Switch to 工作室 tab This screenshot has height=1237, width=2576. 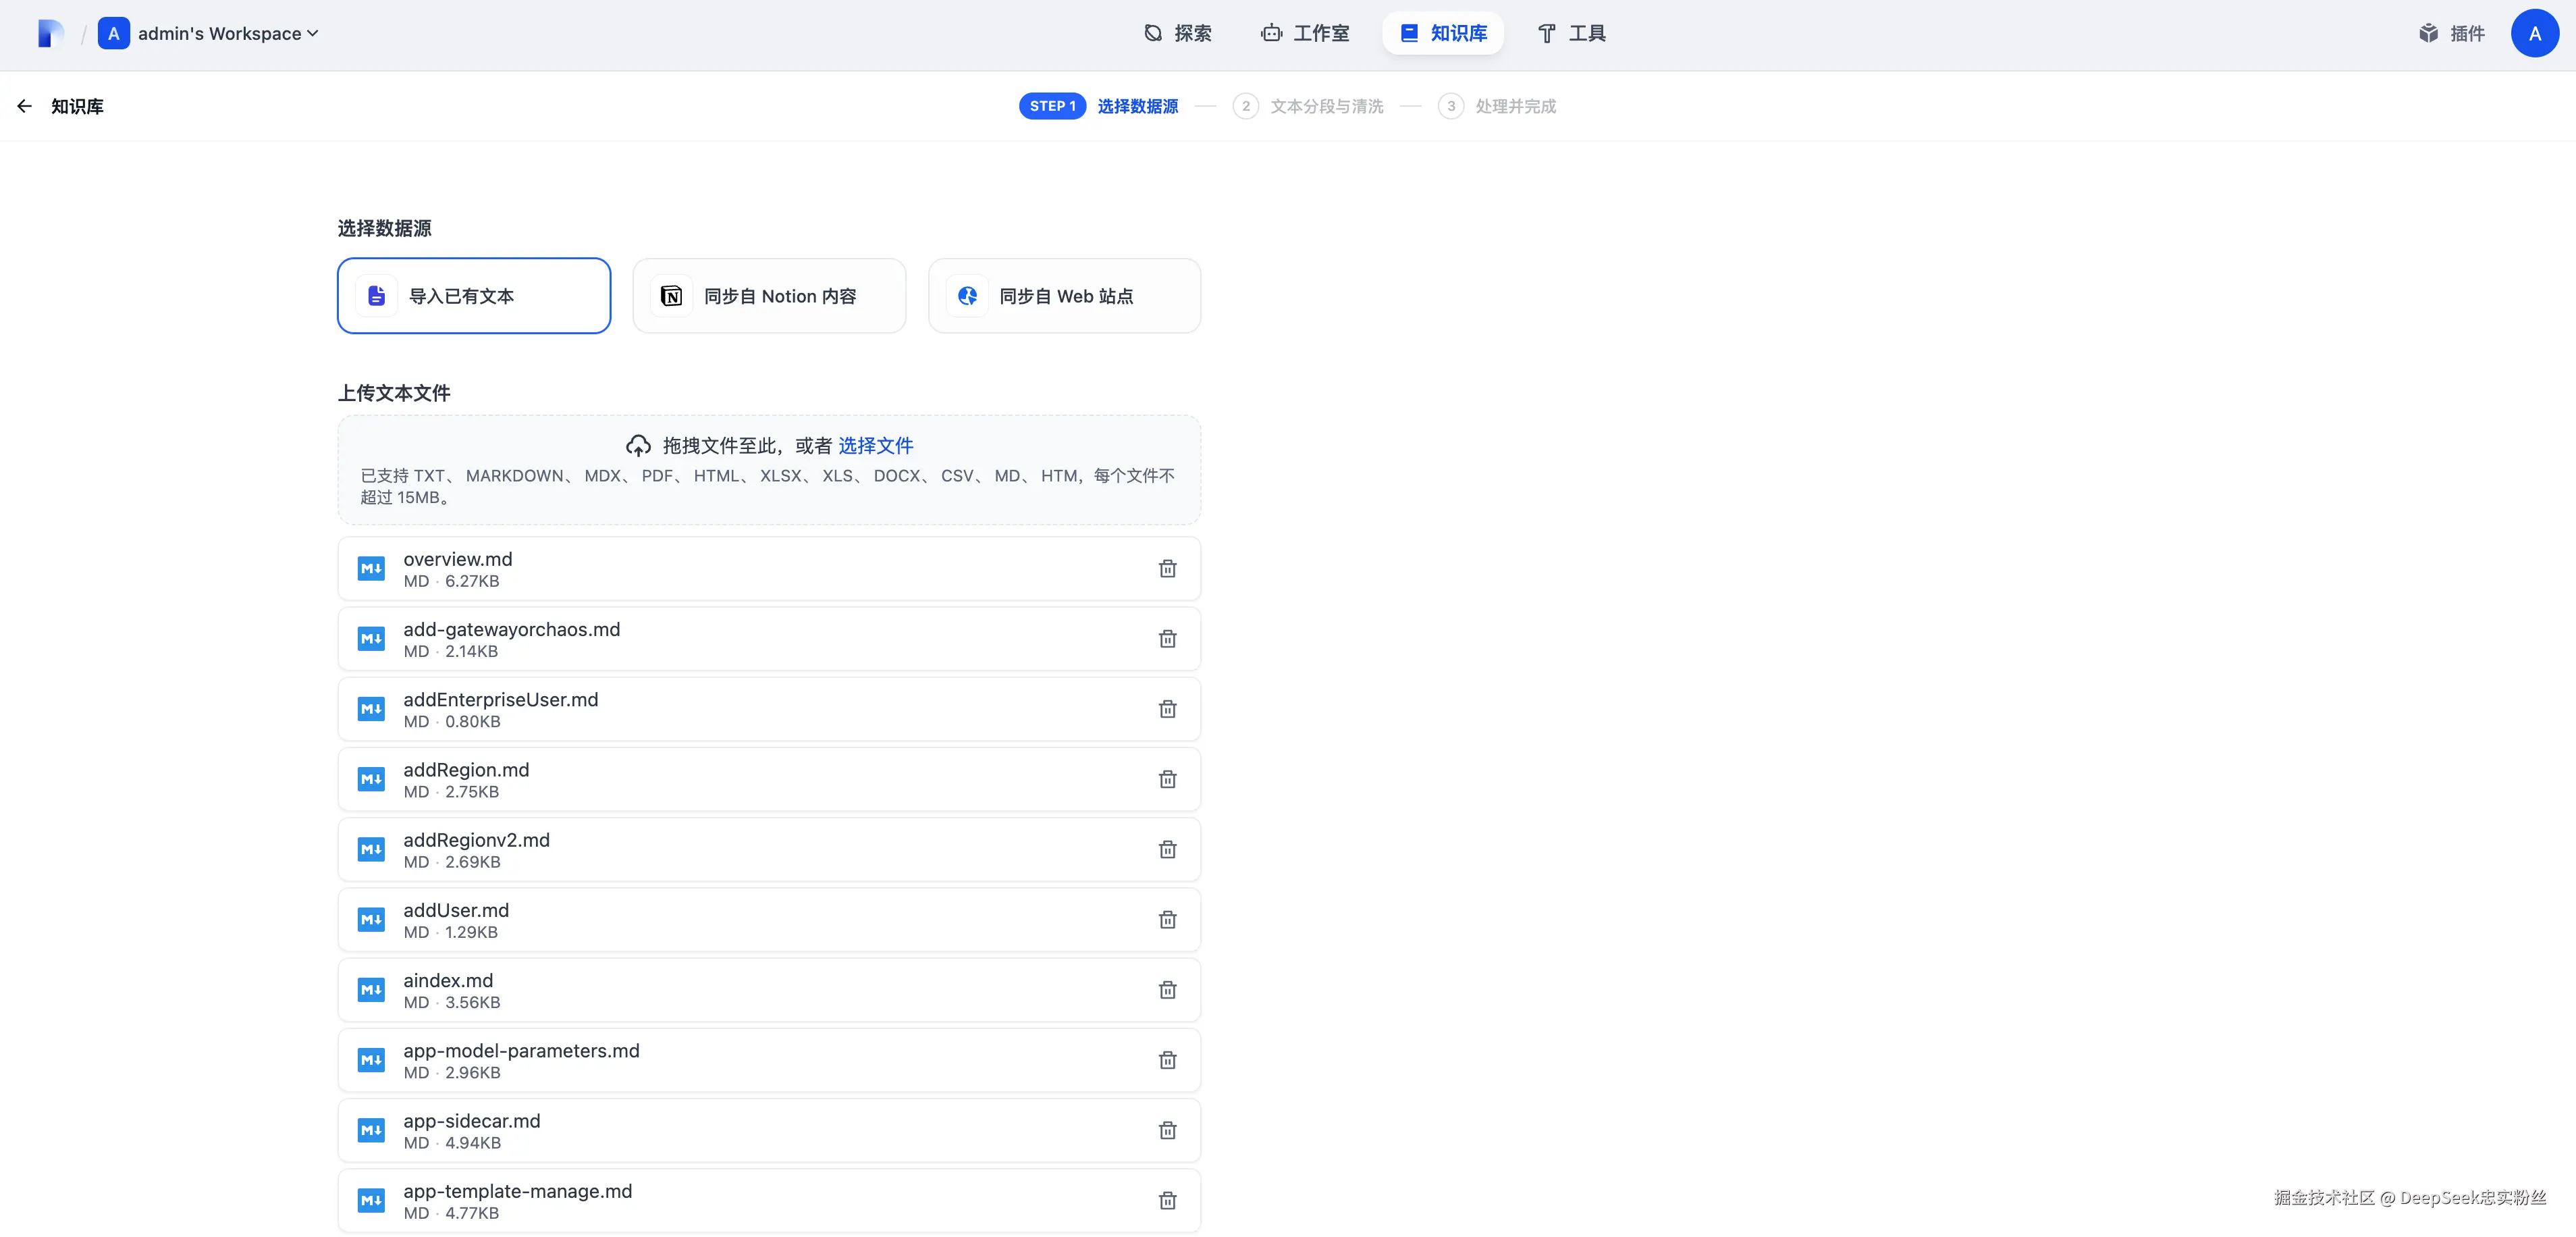click(1305, 34)
